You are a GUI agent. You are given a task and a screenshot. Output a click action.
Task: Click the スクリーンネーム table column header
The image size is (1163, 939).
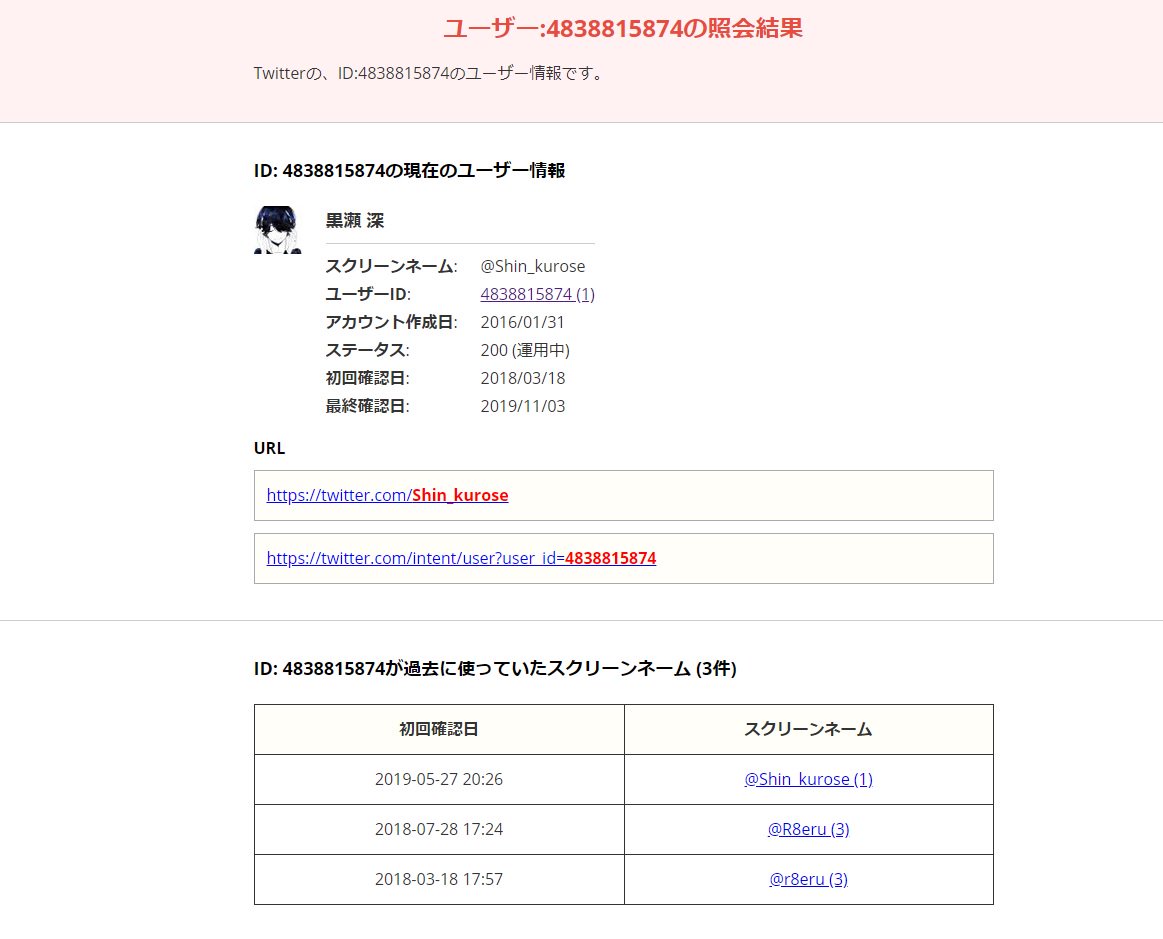click(808, 729)
